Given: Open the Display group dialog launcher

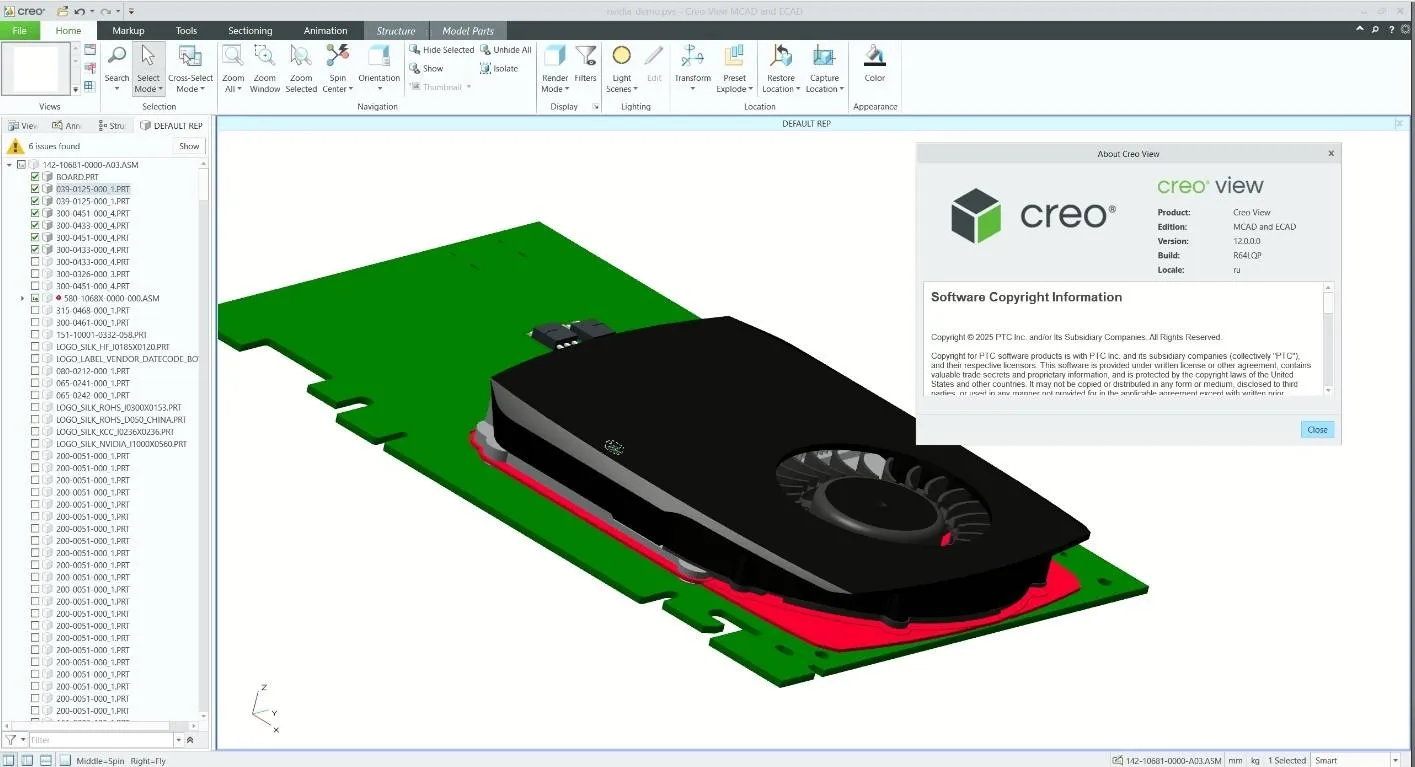Looking at the screenshot, I should pyautogui.click(x=596, y=107).
